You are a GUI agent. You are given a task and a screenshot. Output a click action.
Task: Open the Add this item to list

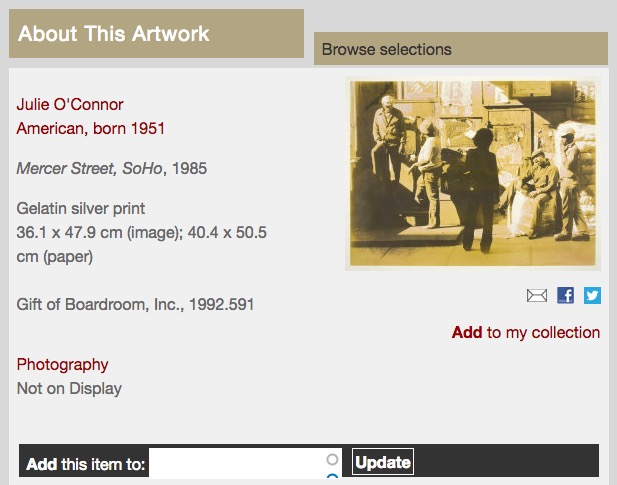(x=245, y=463)
